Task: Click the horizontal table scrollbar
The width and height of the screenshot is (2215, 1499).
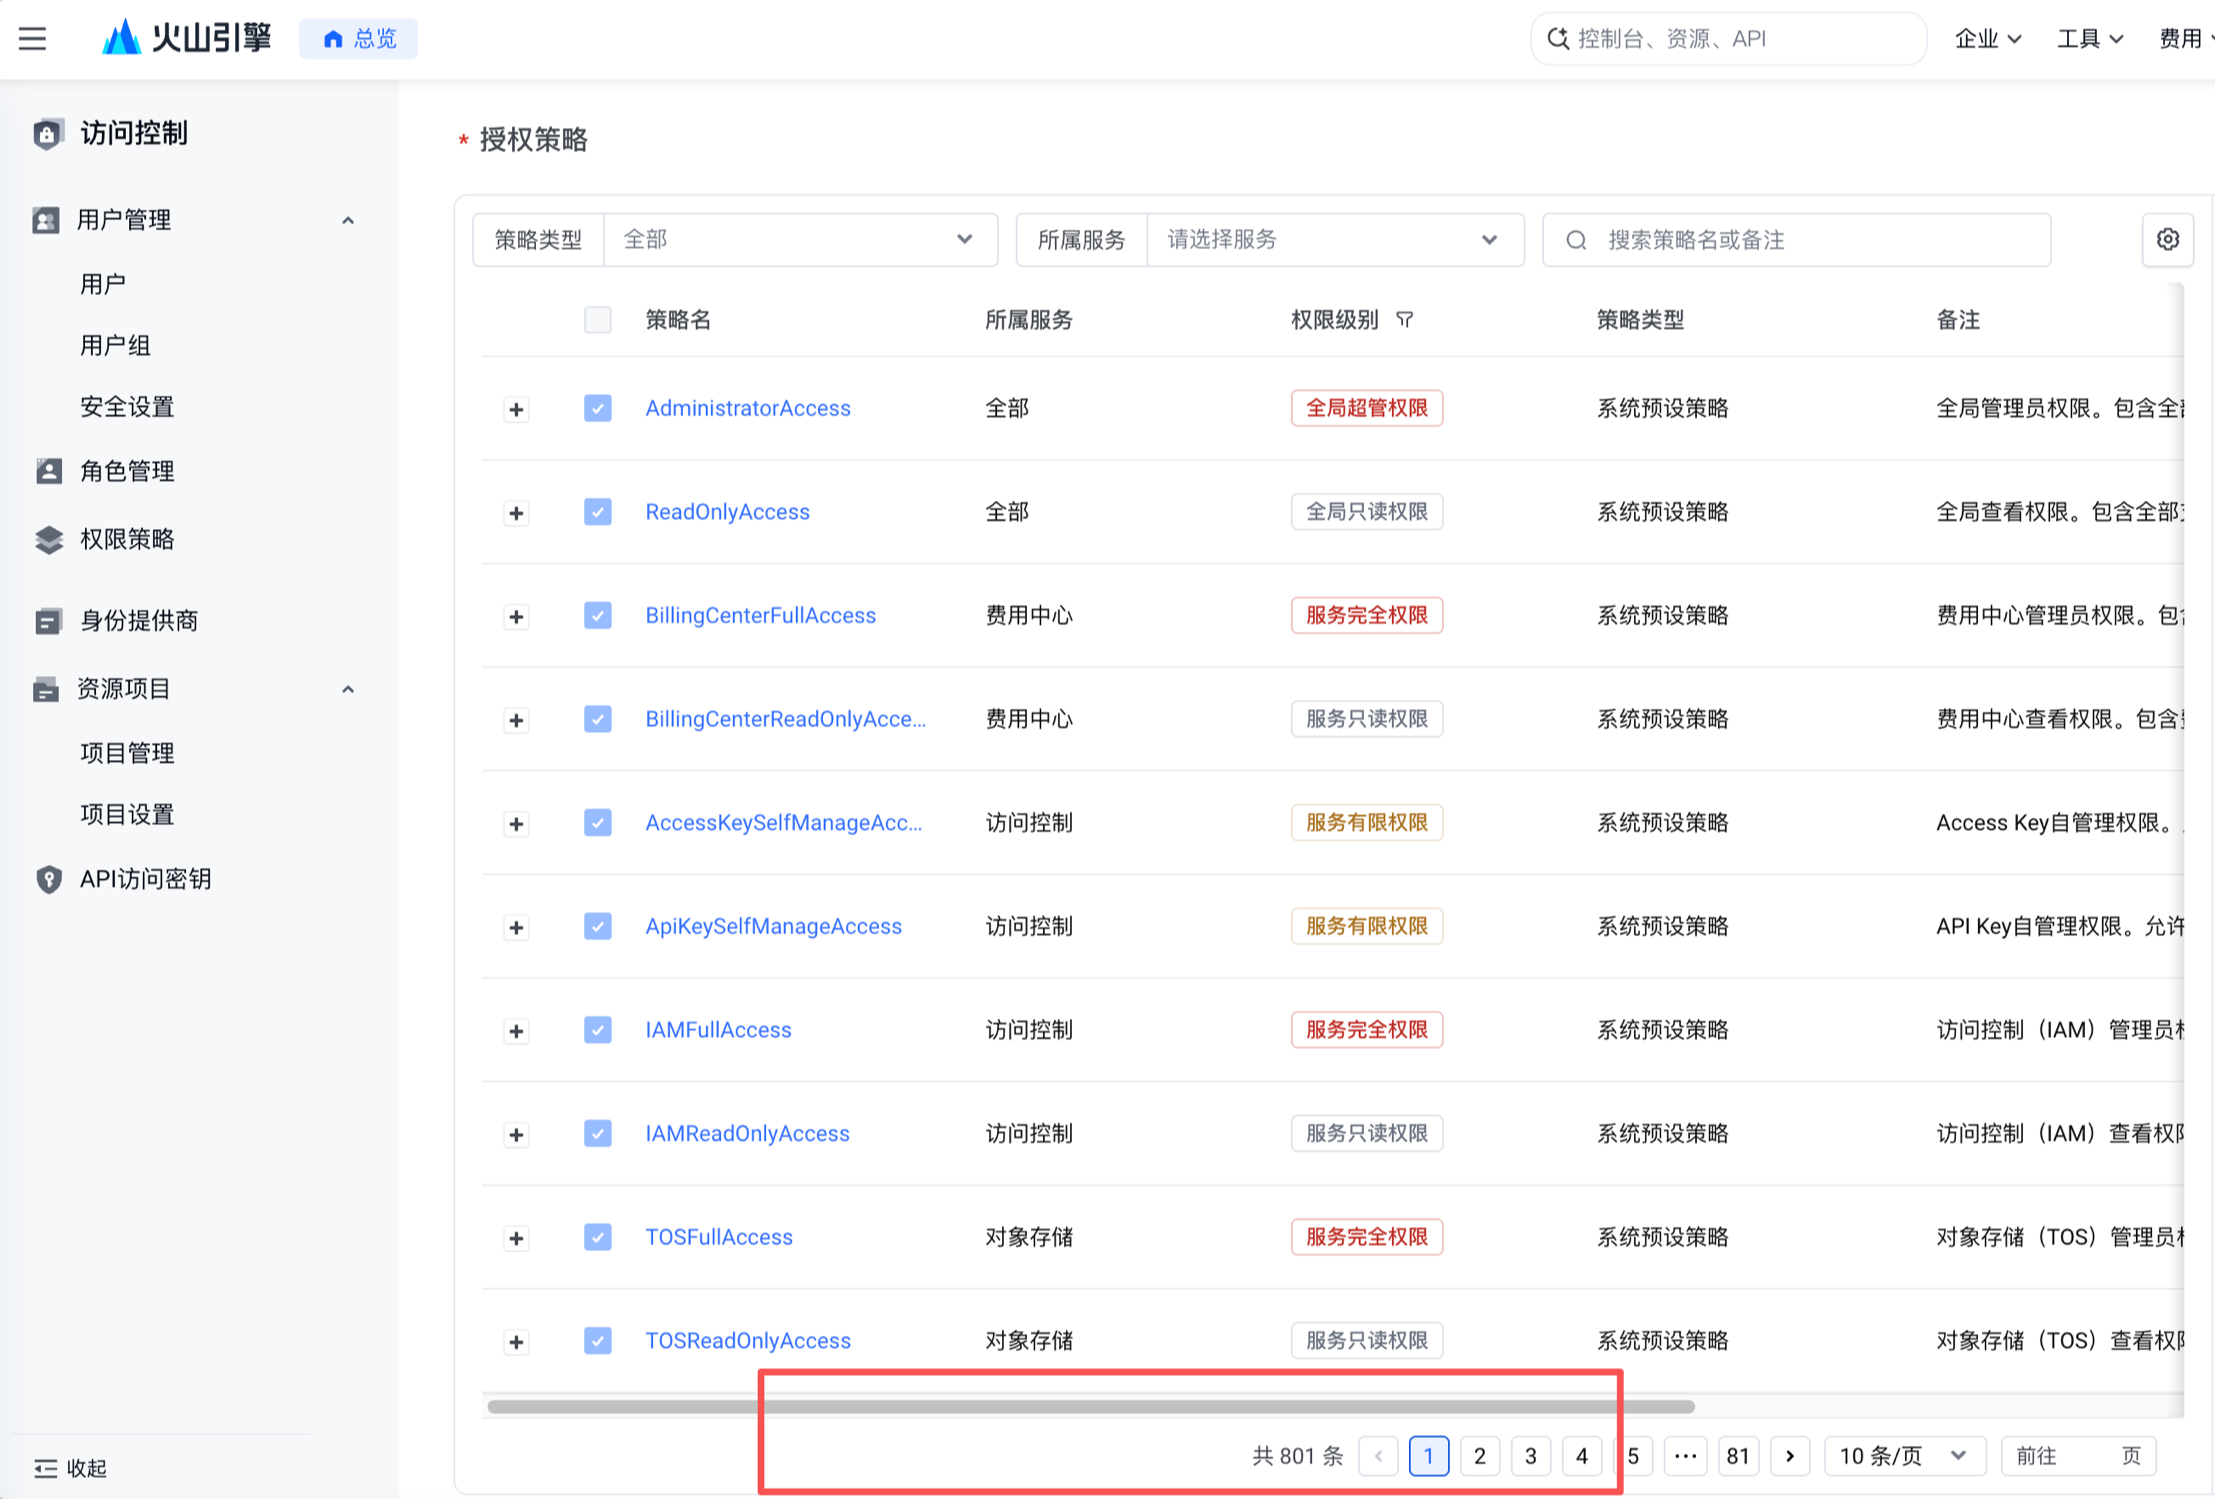Action: coord(1090,1406)
